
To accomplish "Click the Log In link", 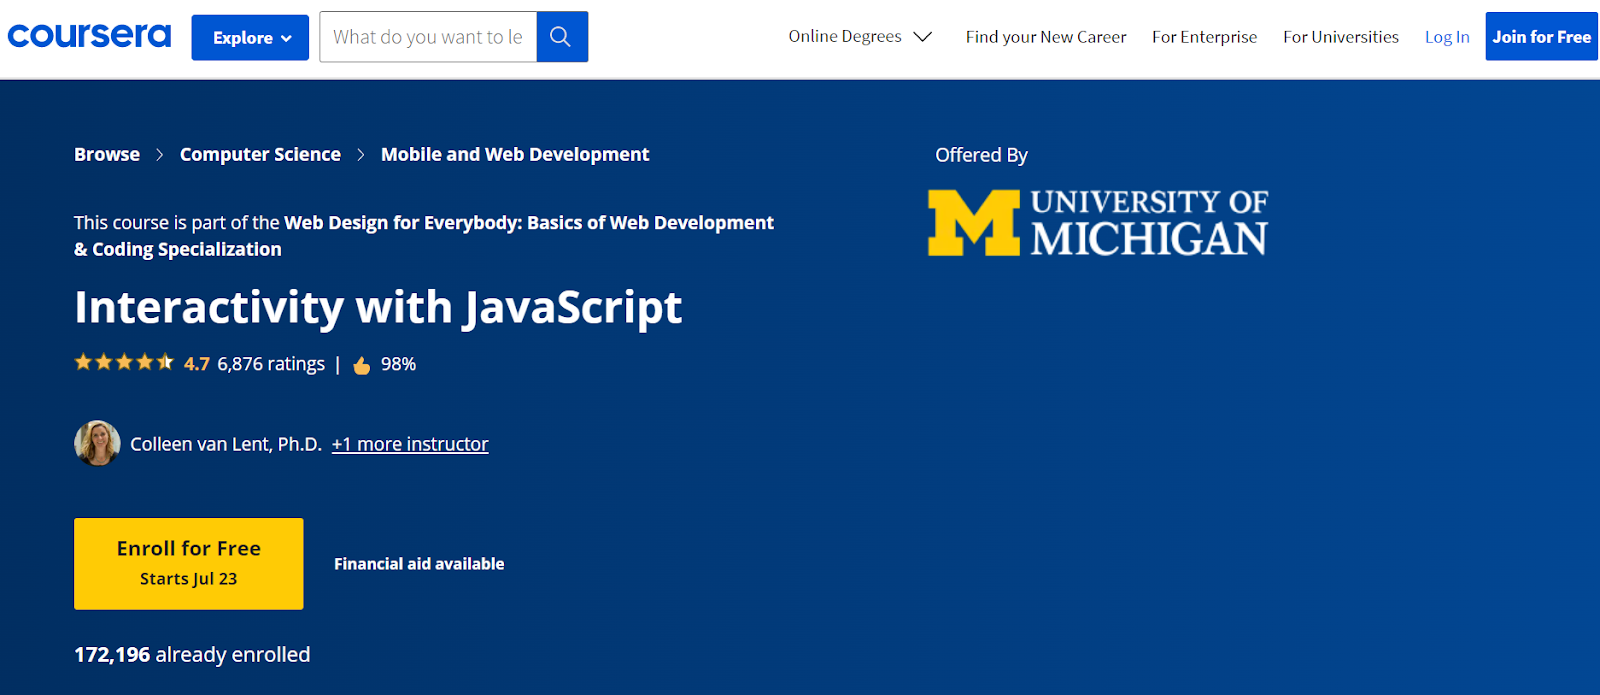I will tap(1447, 37).
